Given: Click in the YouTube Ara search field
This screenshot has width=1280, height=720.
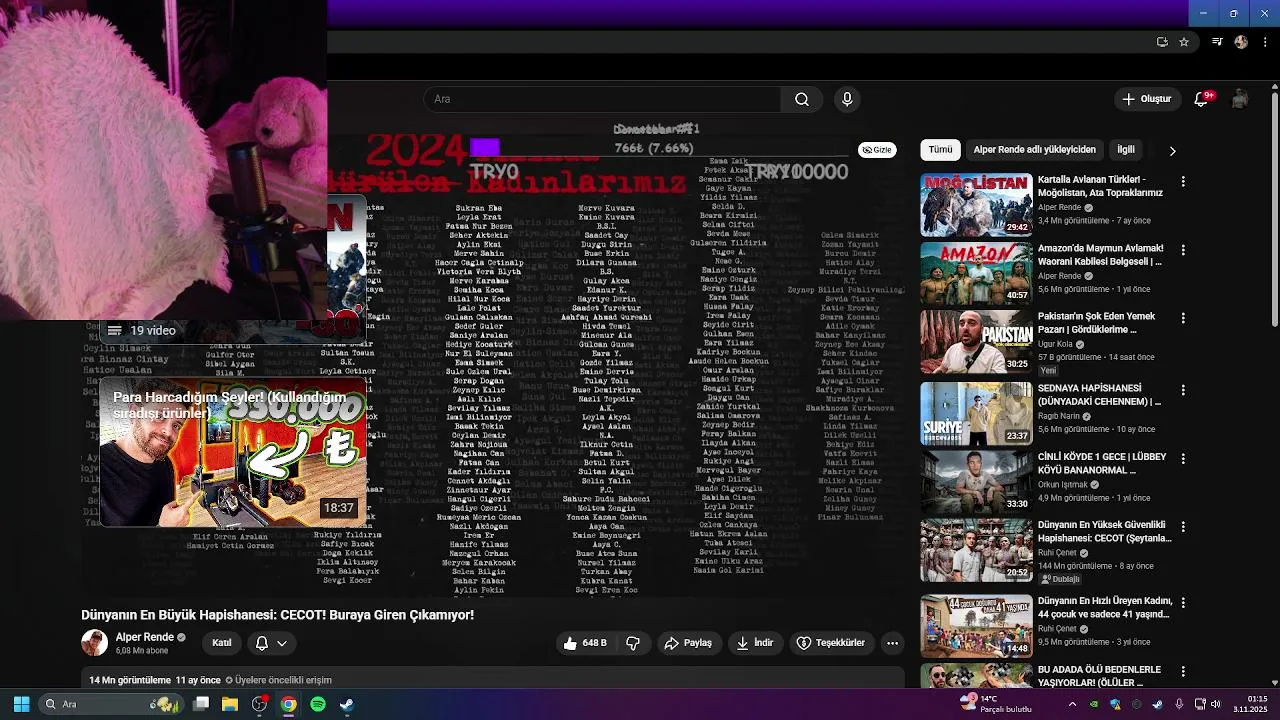Looking at the screenshot, I should pyautogui.click(x=602, y=99).
